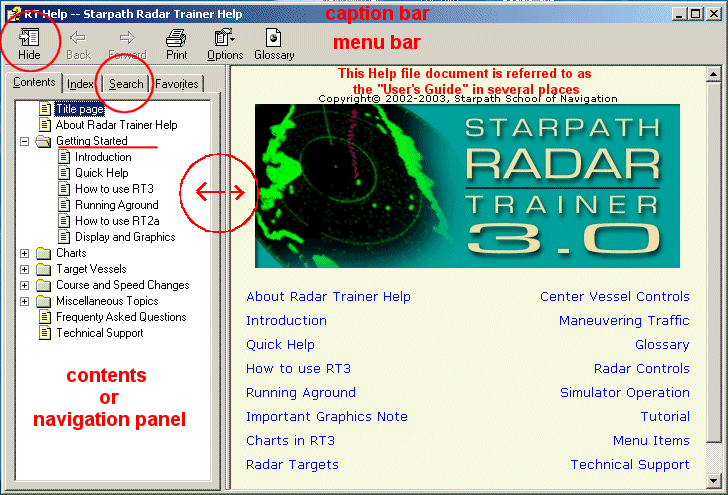Print the current help topic

pos(176,45)
